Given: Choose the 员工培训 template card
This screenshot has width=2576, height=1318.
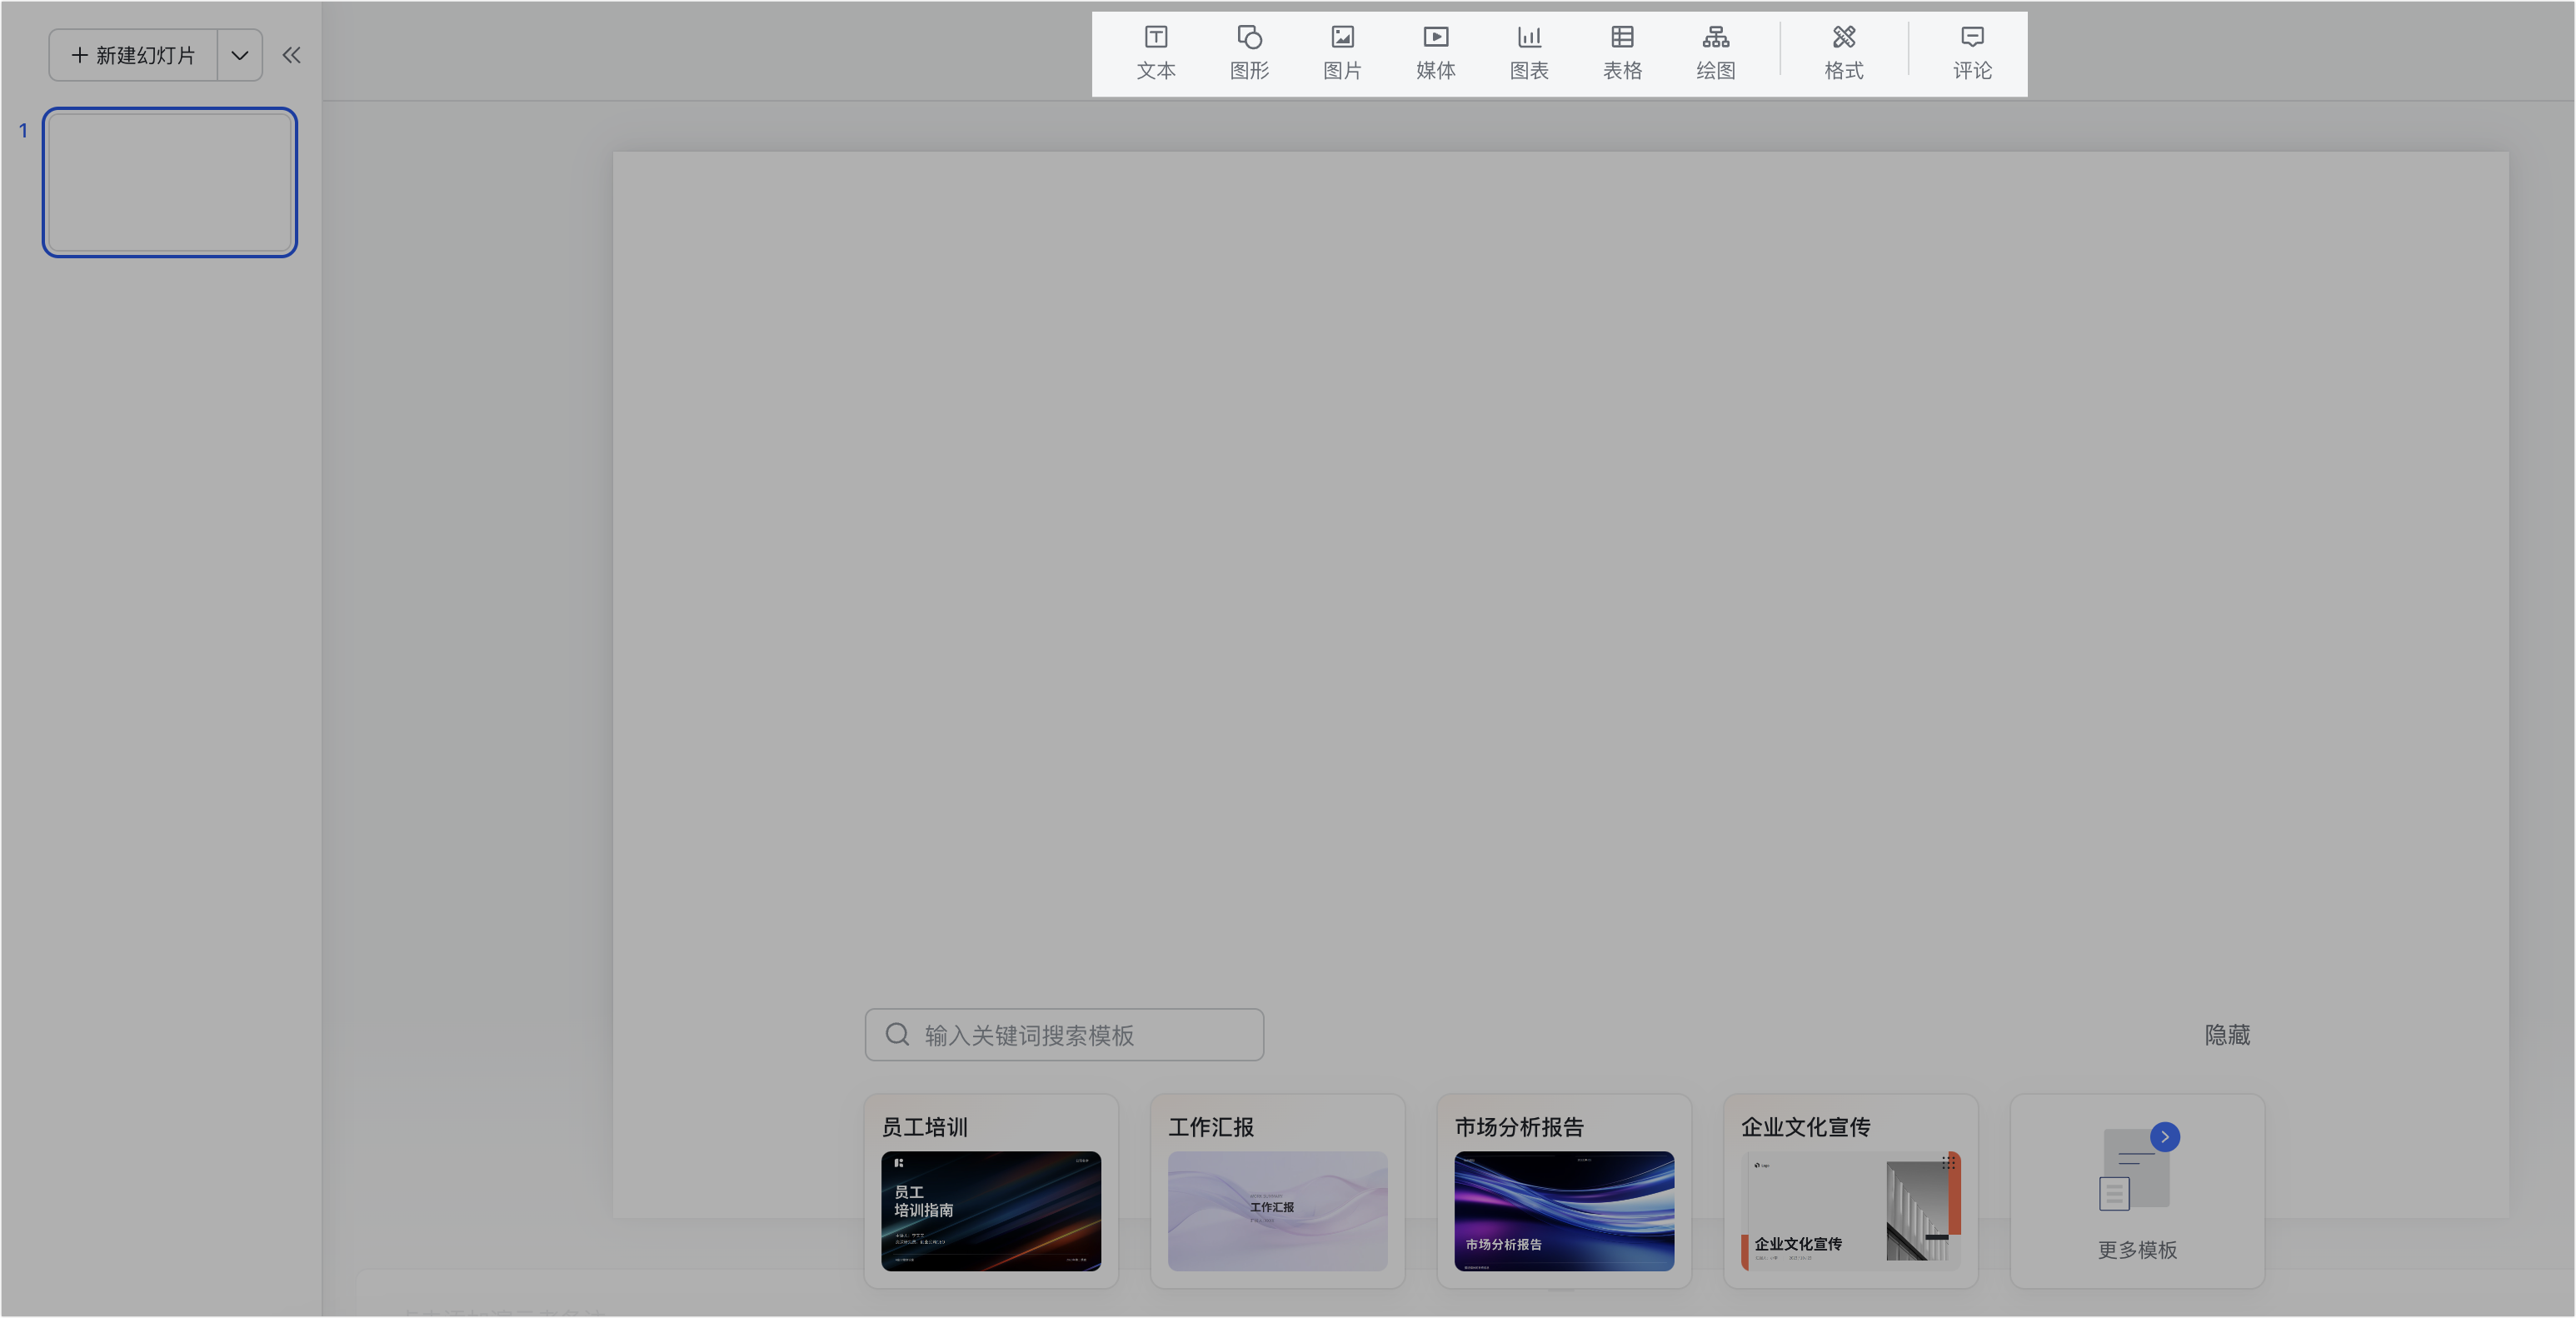Looking at the screenshot, I should pos(990,1190).
